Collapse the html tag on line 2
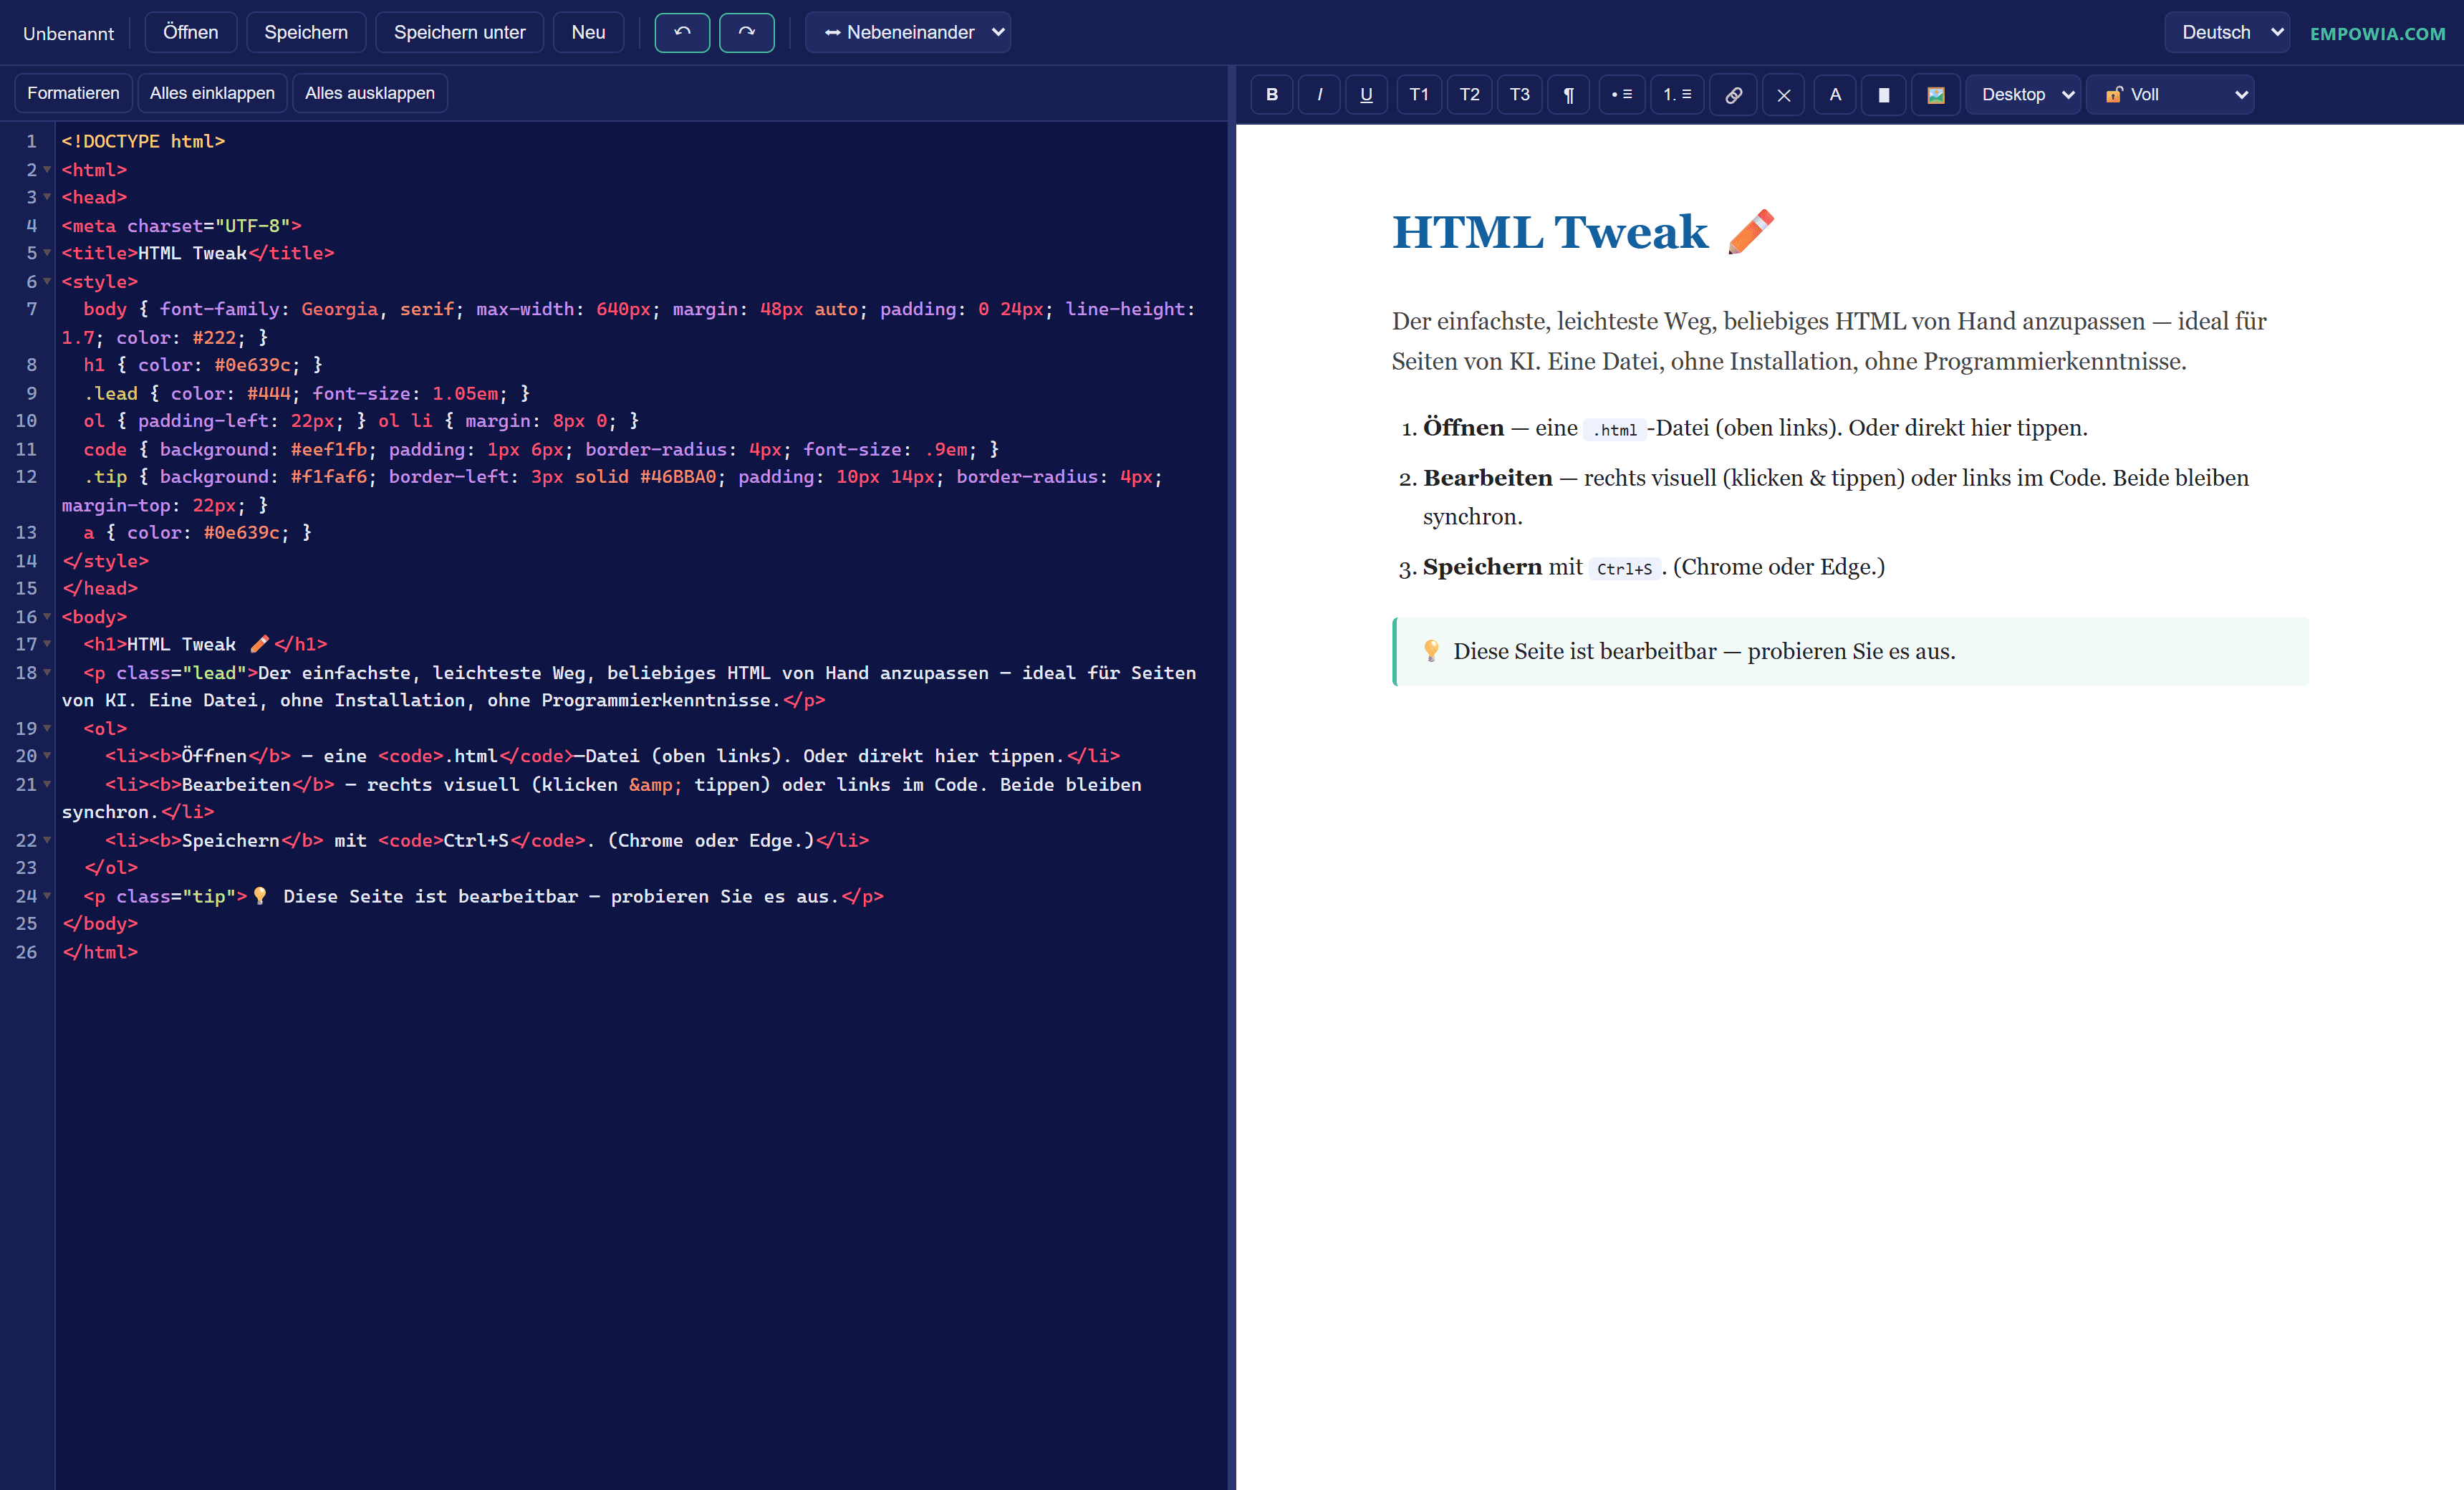This screenshot has width=2464, height=1490. 47,170
